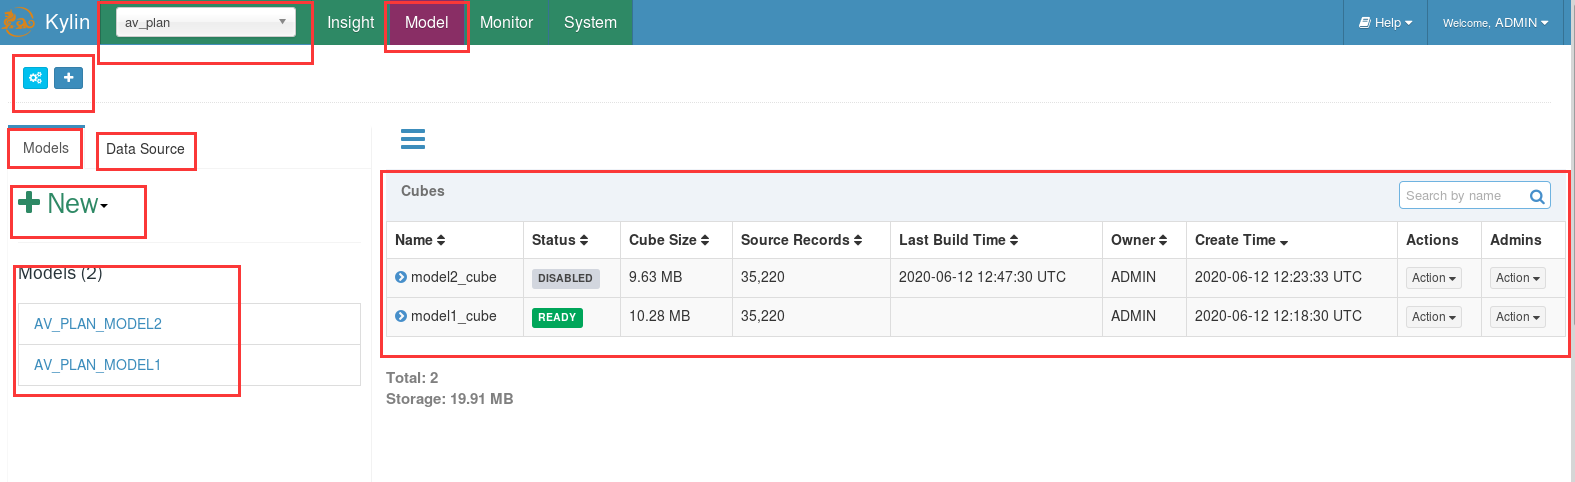Select the Models tab
1575x482 pixels.
46,148
